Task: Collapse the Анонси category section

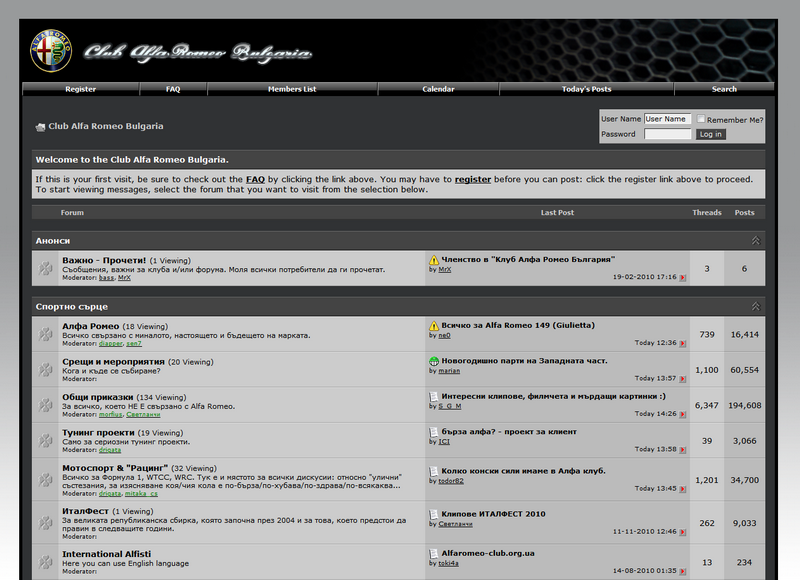Action: click(756, 241)
